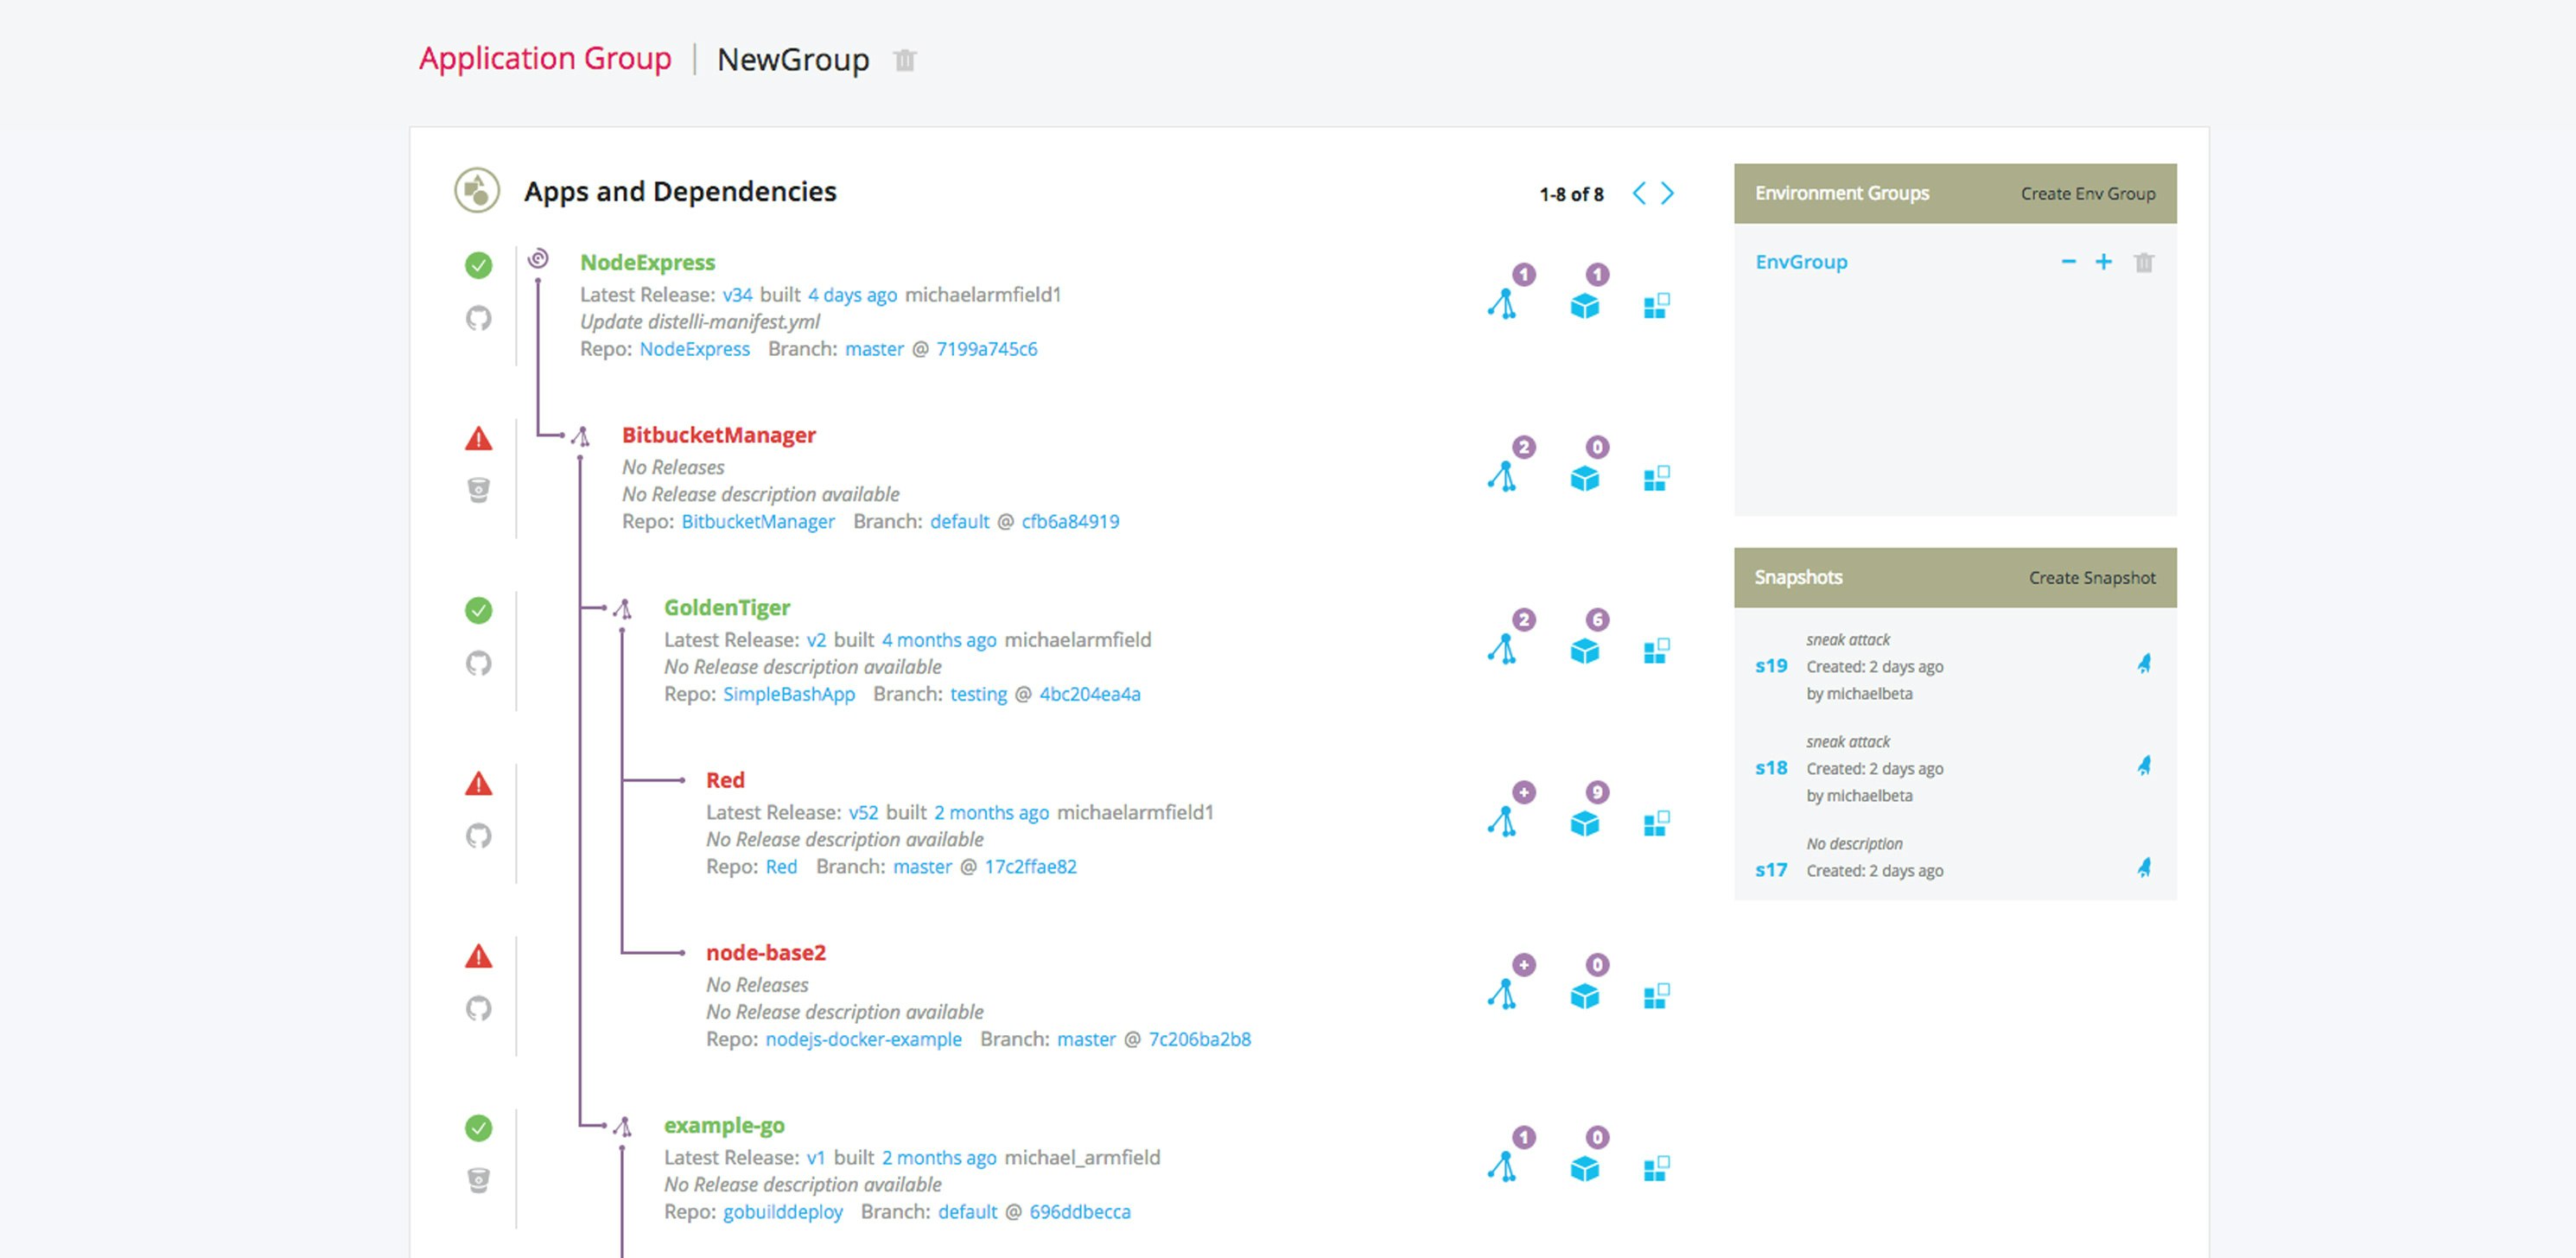Click the red warning triangle next to Red
Image resolution: width=2576 pixels, height=1258 pixels.
point(480,786)
